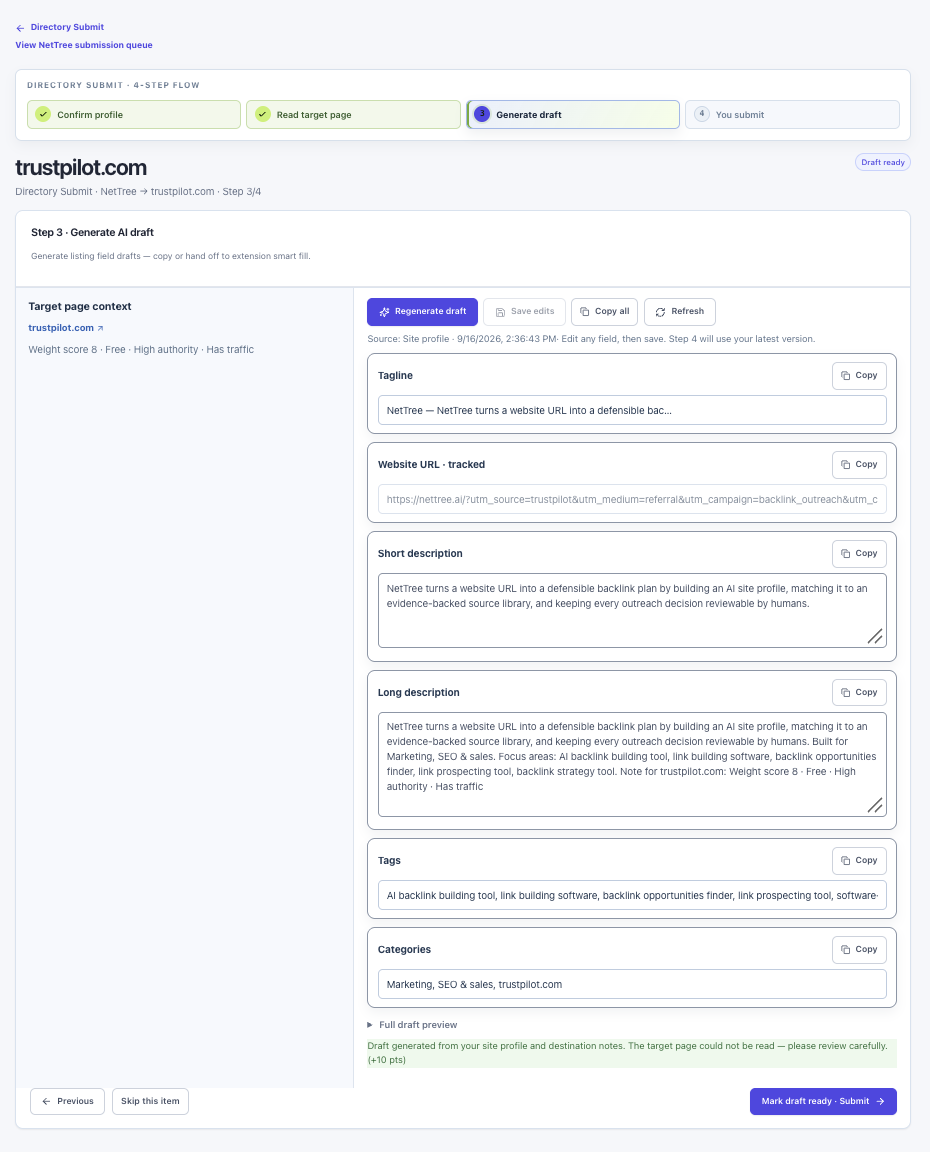Focus the Tagline input field
The height and width of the screenshot is (1152, 930).
(632, 411)
